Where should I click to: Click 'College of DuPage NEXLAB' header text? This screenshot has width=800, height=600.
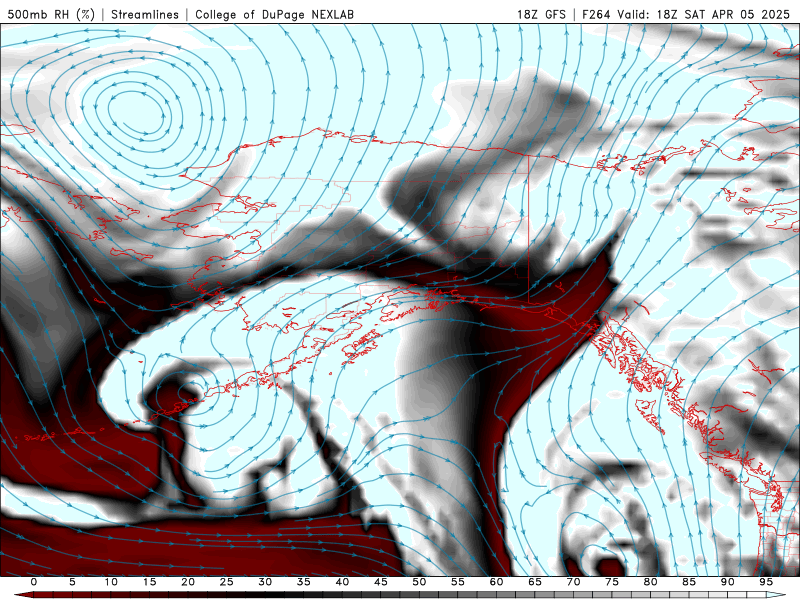tap(274, 14)
